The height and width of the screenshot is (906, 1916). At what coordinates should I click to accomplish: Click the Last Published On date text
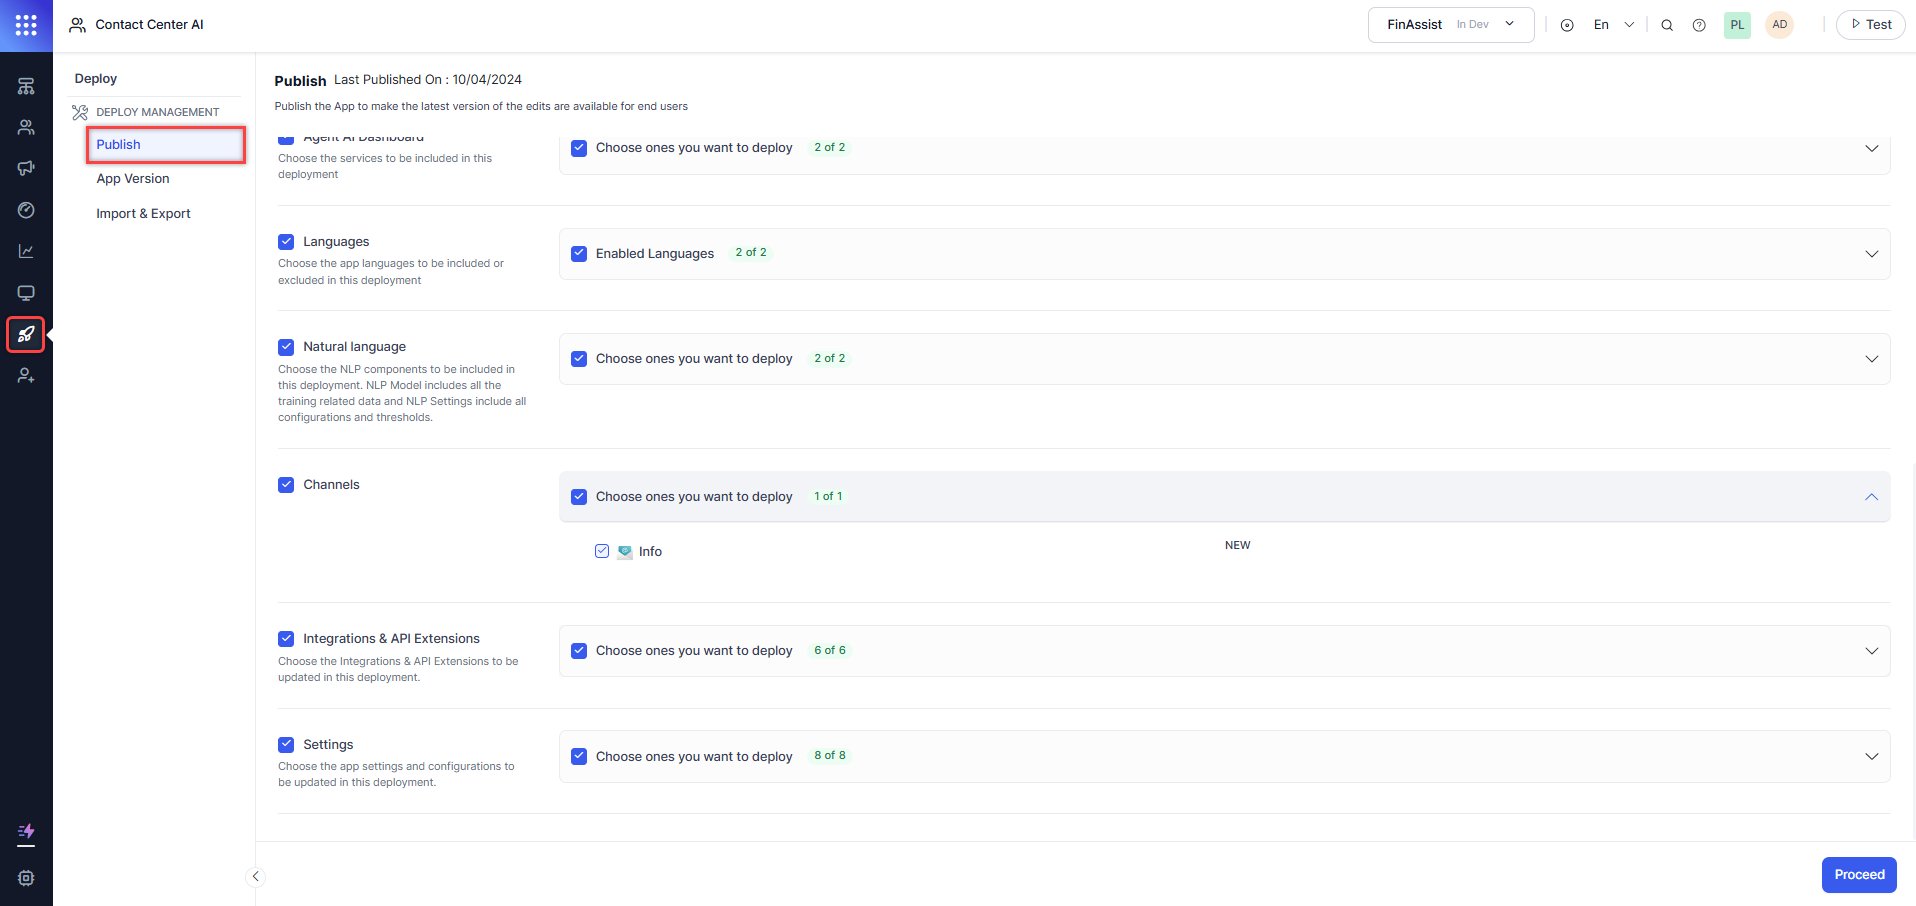click(x=428, y=79)
